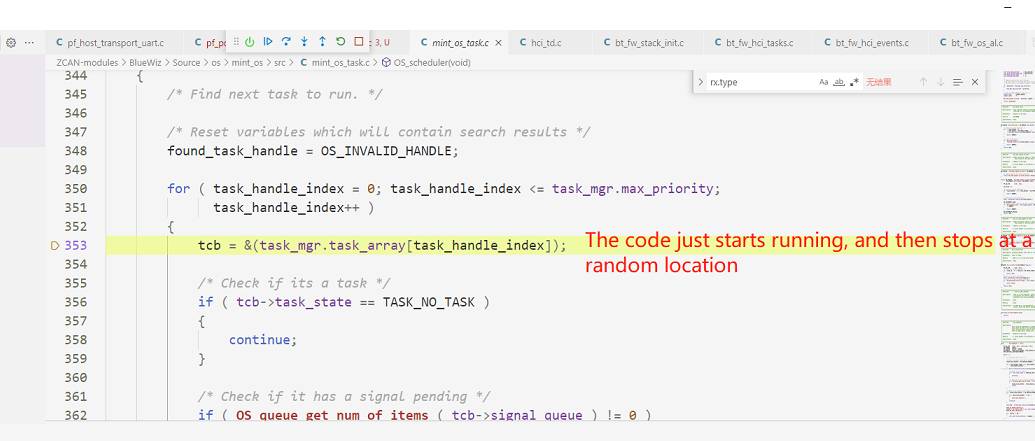Go to previous match arrow
The width and height of the screenshot is (1035, 441).
tap(923, 83)
